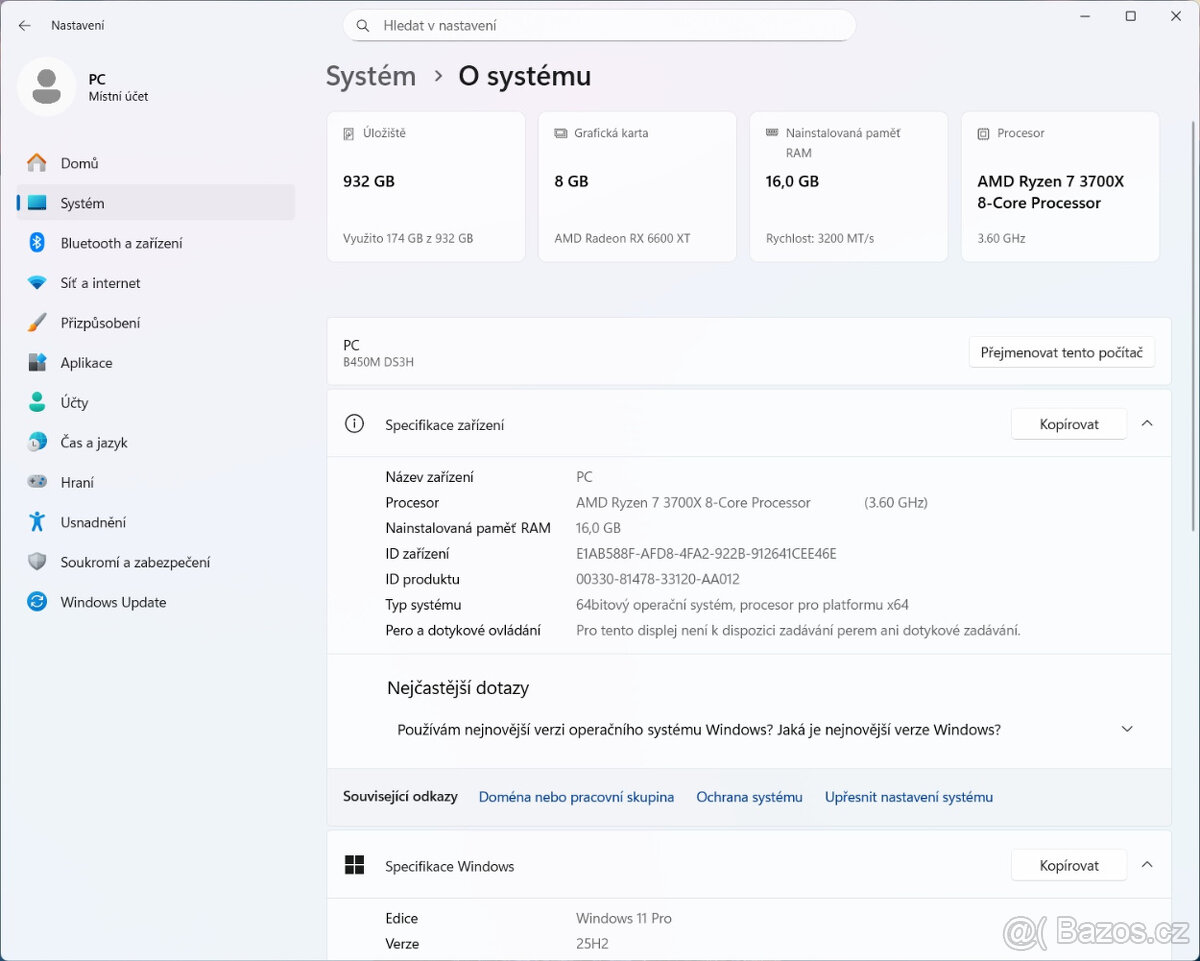1200x961 pixels.
Task: Click the Aplikace sidebar icon
Action: [37, 363]
